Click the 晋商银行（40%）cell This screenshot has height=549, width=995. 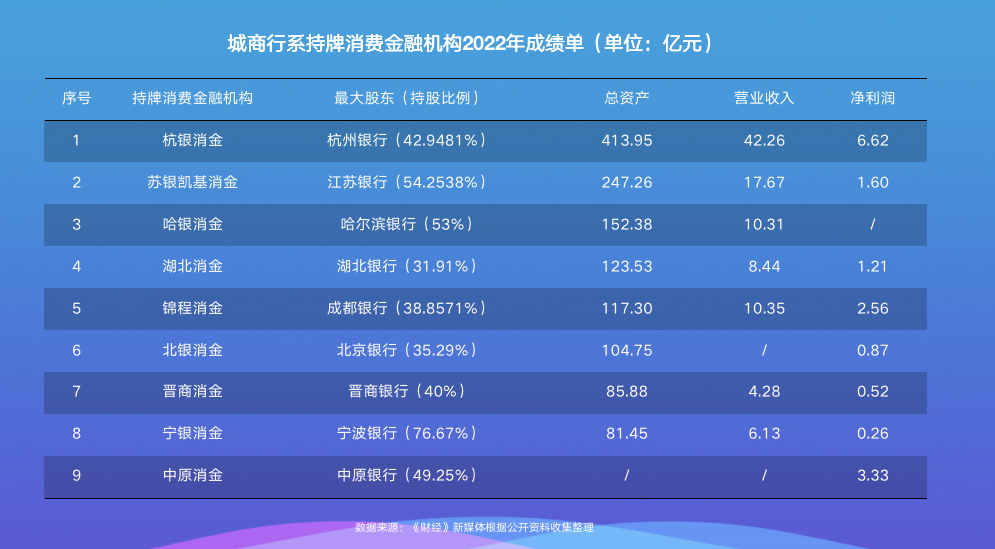coord(407,391)
